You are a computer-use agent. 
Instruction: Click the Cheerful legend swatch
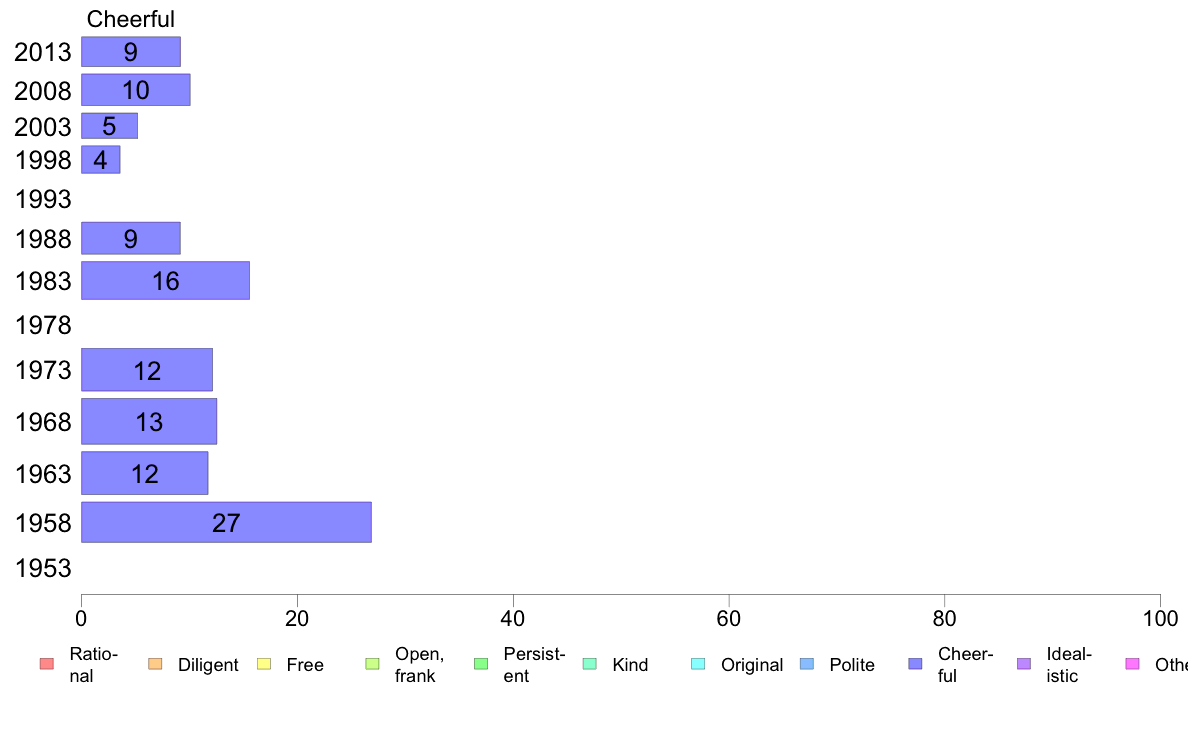click(915, 665)
